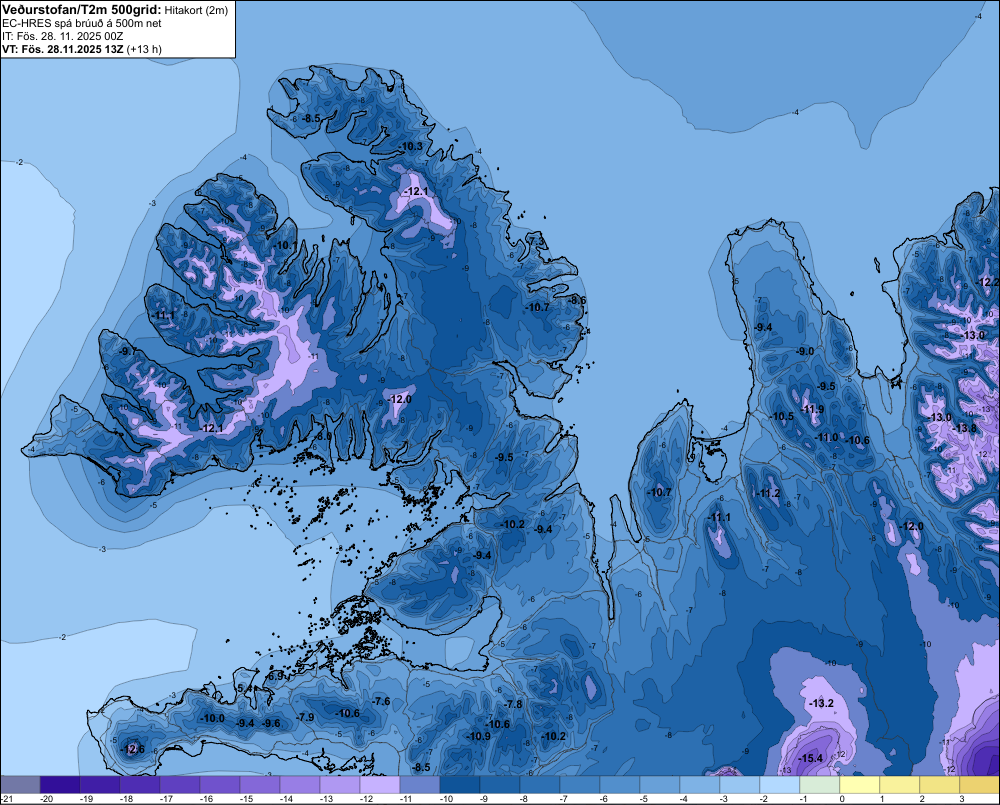Click the -12.6 temperature value
Viewport: 1000px width, 805px height.
point(133,750)
